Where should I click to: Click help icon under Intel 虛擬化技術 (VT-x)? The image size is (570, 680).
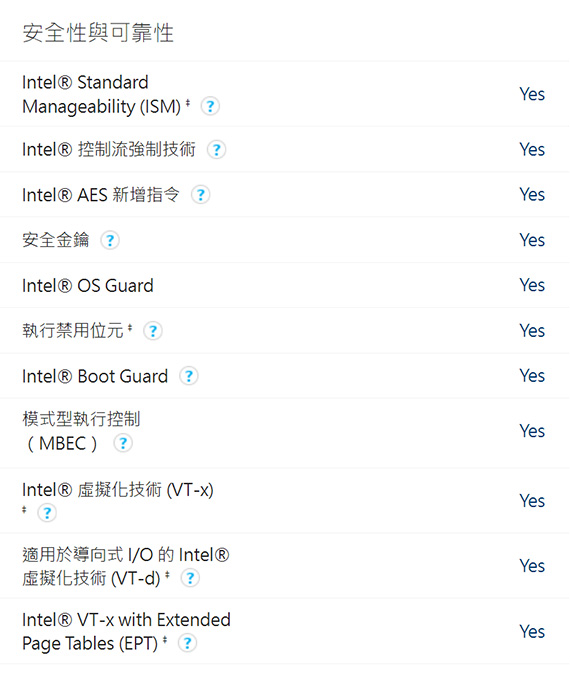pyautogui.click(x=47, y=513)
